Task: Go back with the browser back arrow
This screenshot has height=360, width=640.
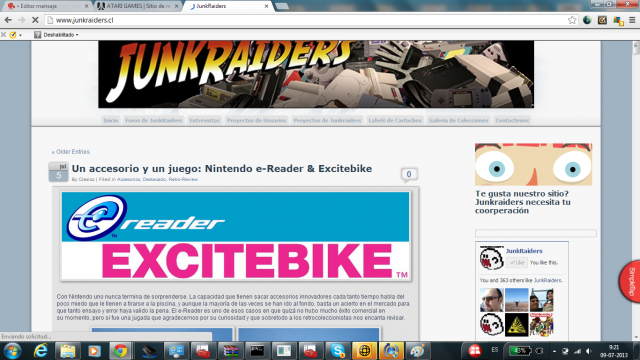Action: click(x=8, y=20)
